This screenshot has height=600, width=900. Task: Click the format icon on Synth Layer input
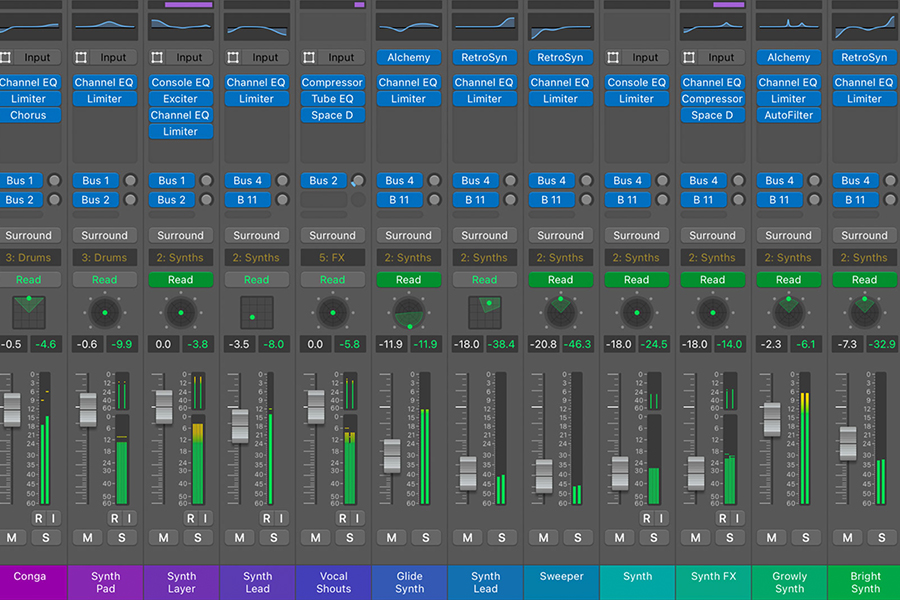[157, 57]
